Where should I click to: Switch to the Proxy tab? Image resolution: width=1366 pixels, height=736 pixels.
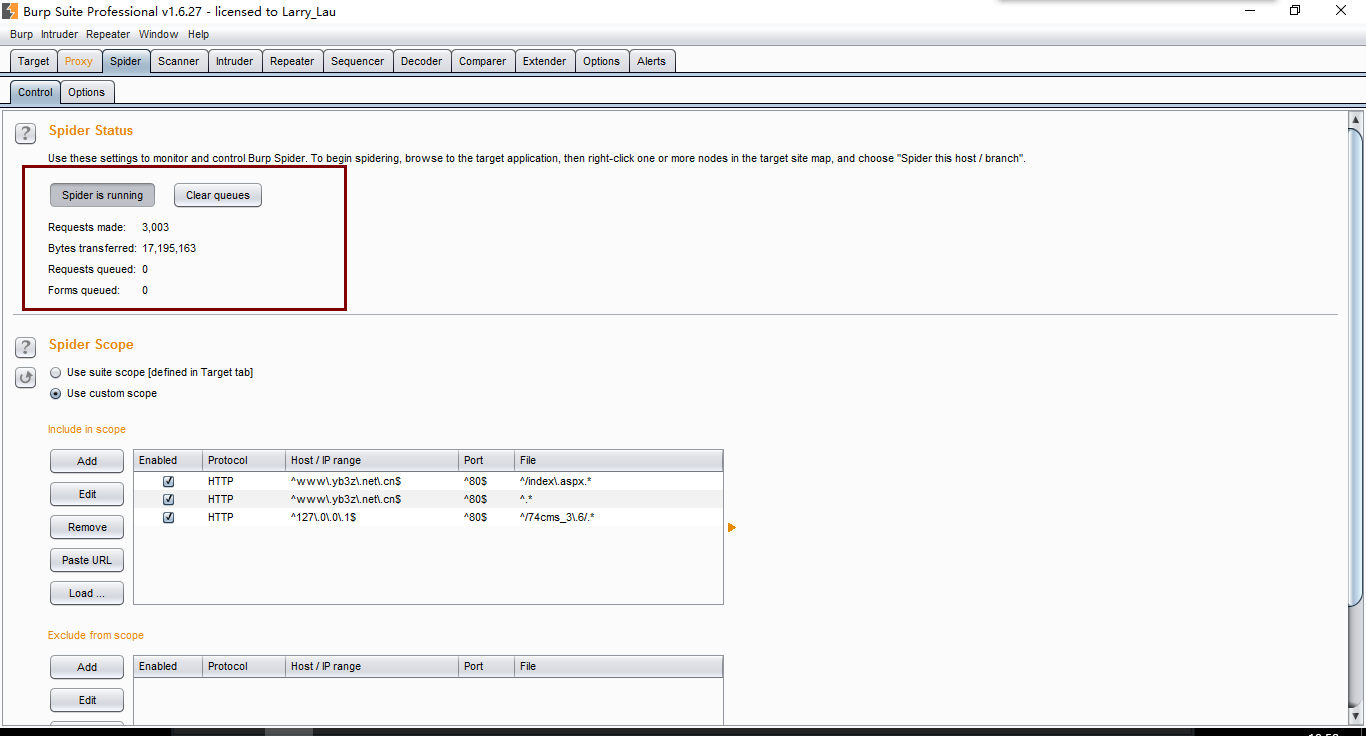click(x=79, y=61)
